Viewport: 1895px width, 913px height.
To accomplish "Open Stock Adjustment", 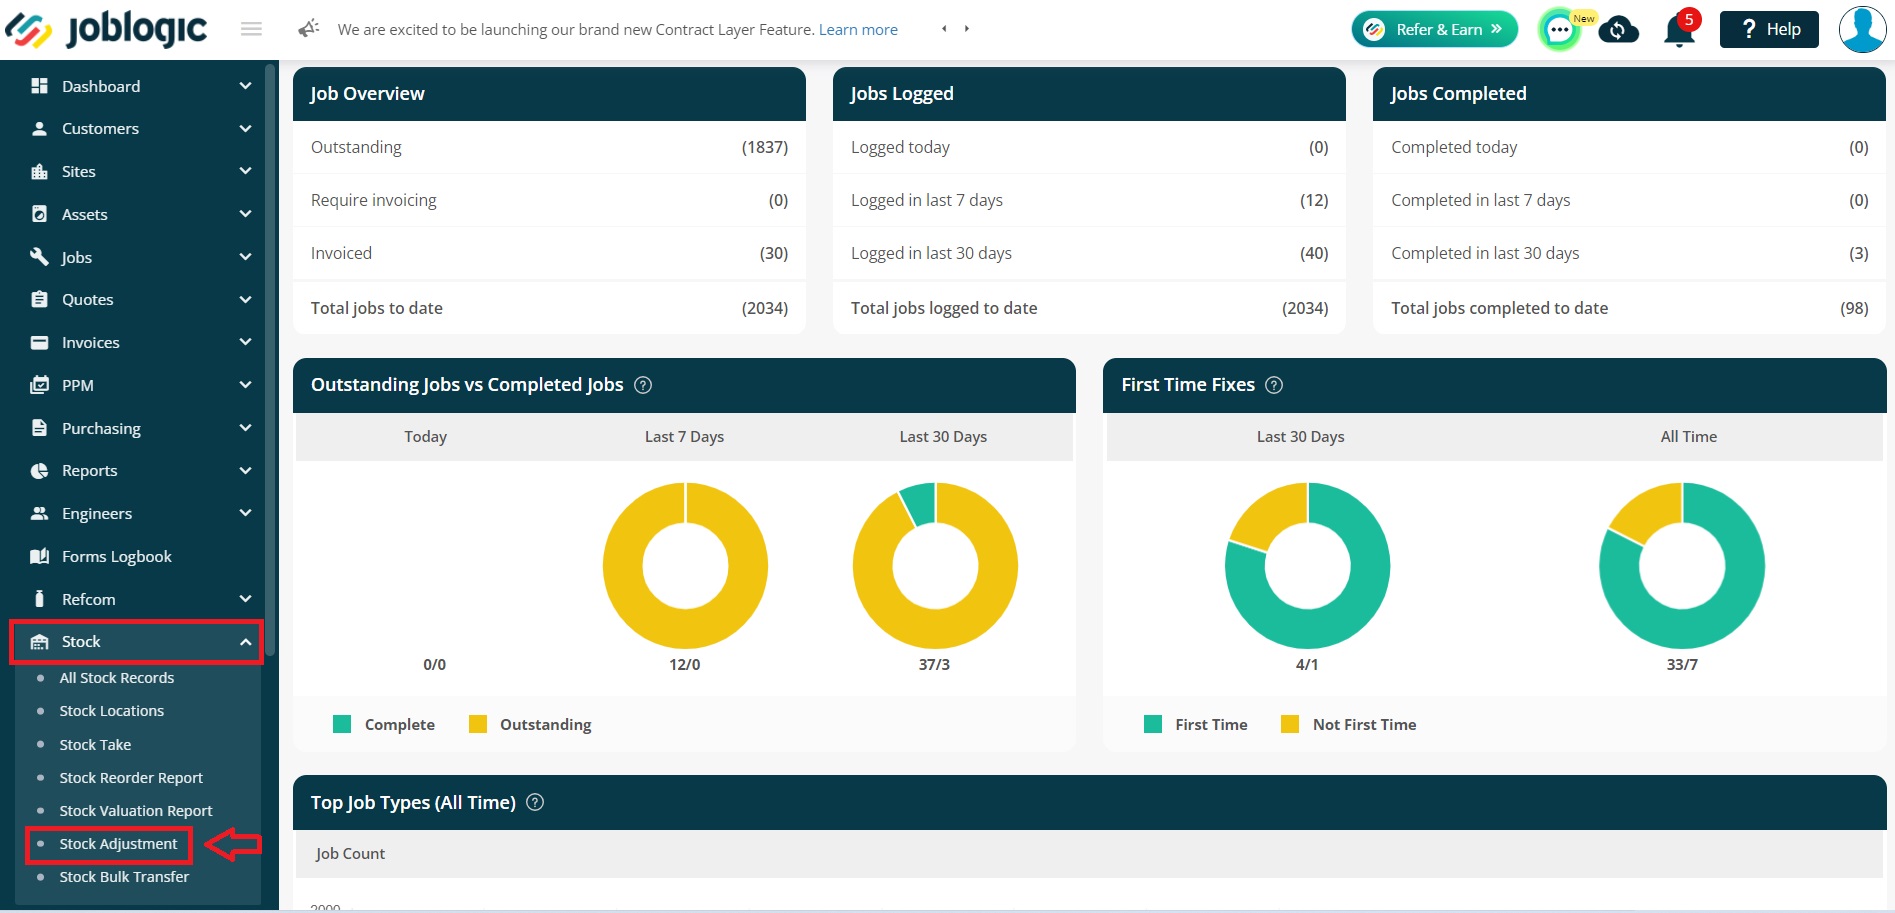I will (118, 844).
